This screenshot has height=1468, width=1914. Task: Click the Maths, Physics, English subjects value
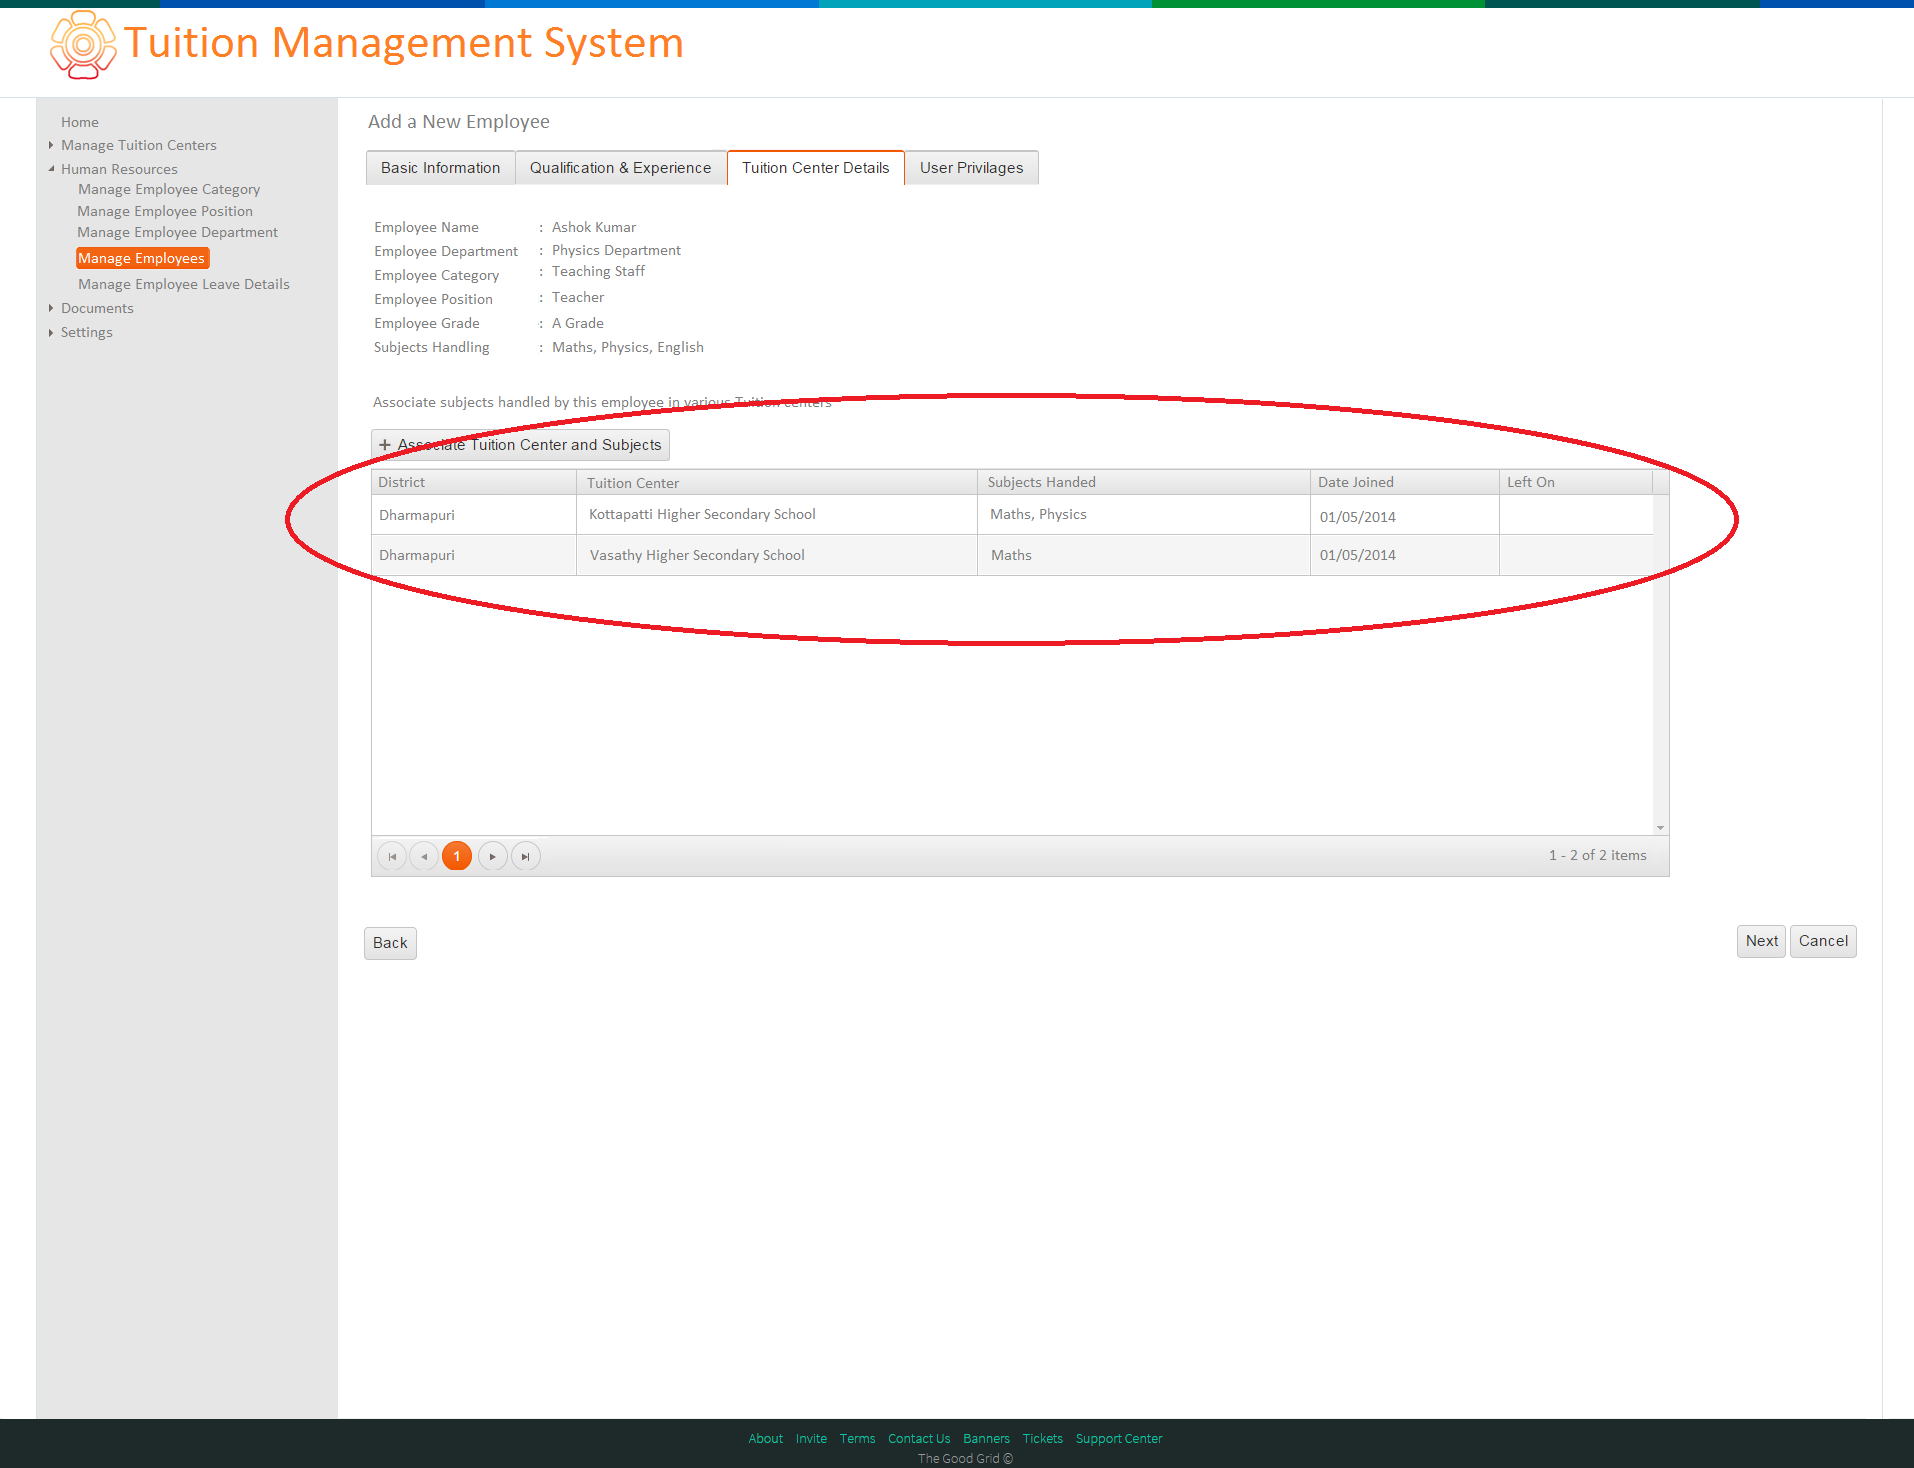(628, 347)
